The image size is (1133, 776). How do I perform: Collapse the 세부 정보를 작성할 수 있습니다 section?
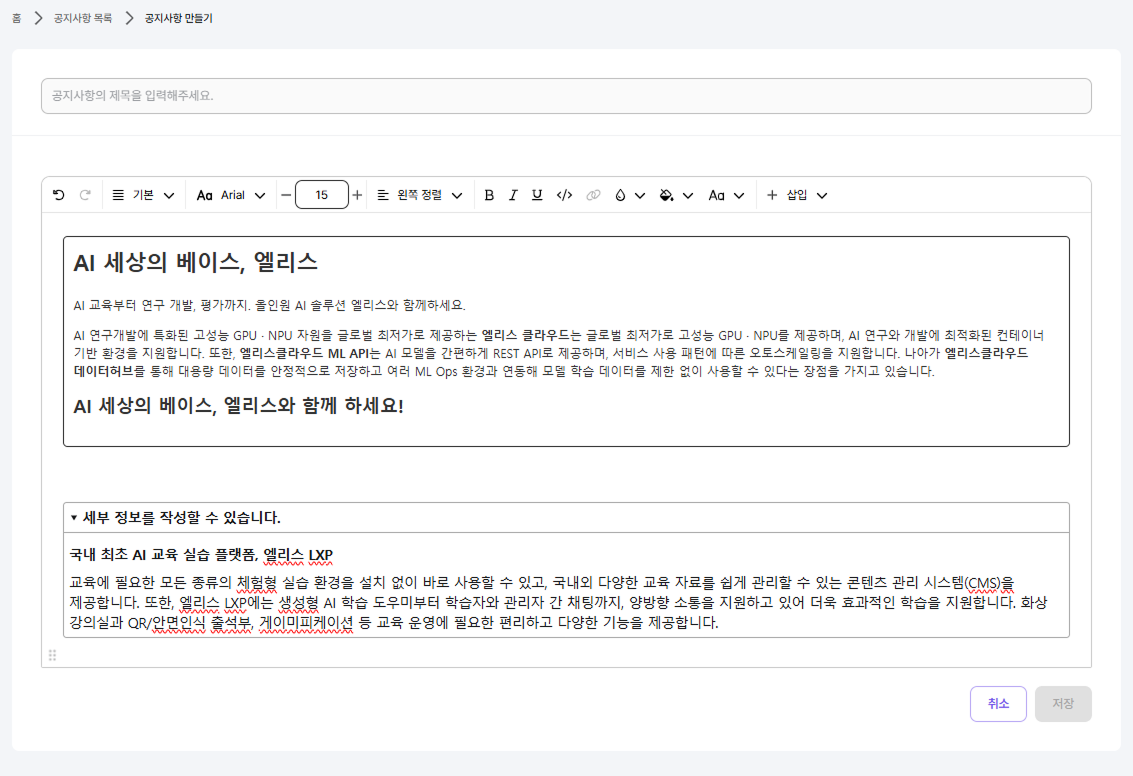(74, 517)
